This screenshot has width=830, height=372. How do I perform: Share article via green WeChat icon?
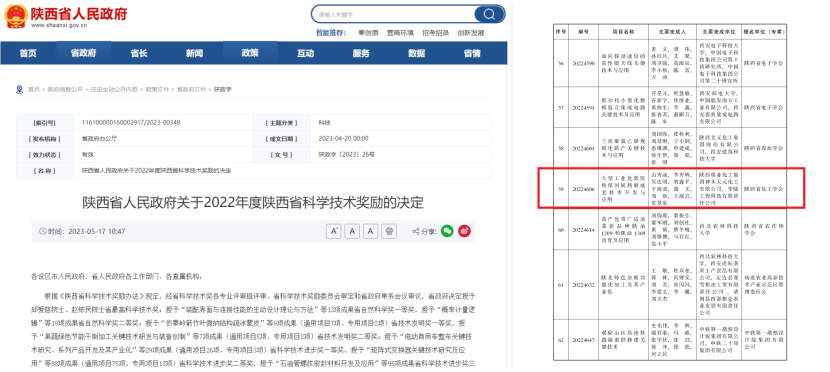tap(447, 231)
